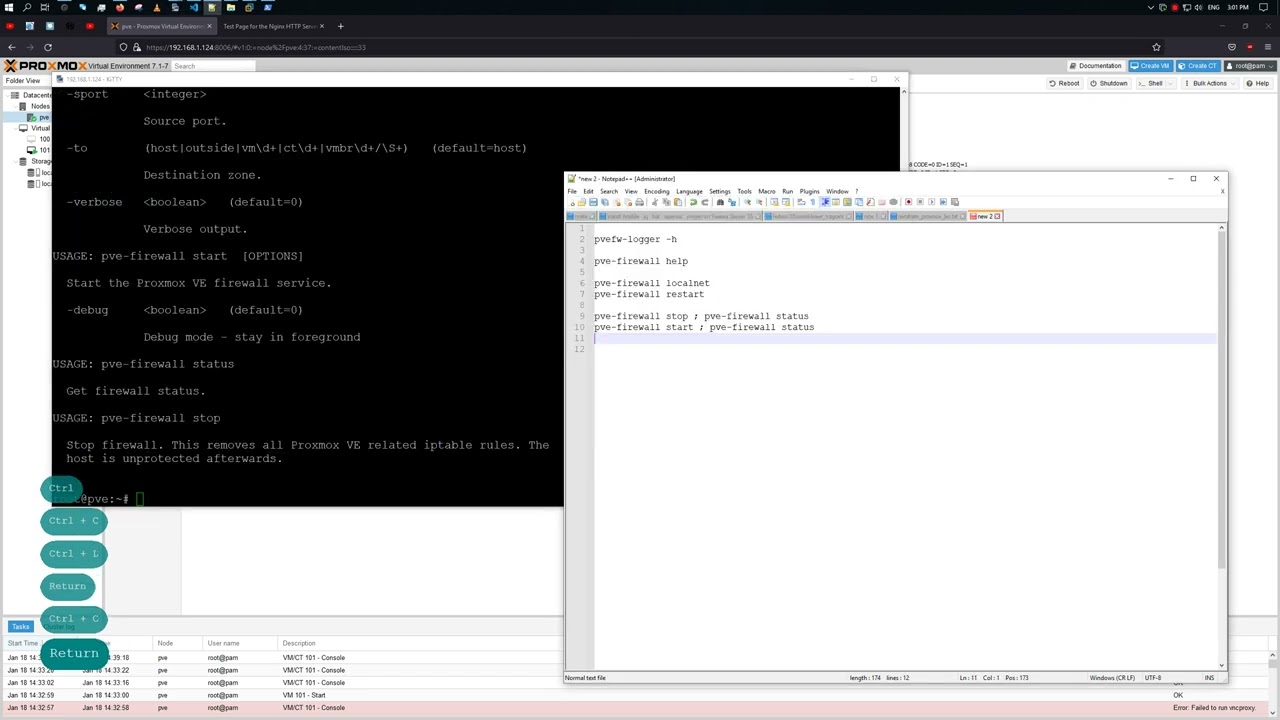The height and width of the screenshot is (720, 1280).
Task: Show hidden system tray icons chevron
Action: pos(1150,7)
